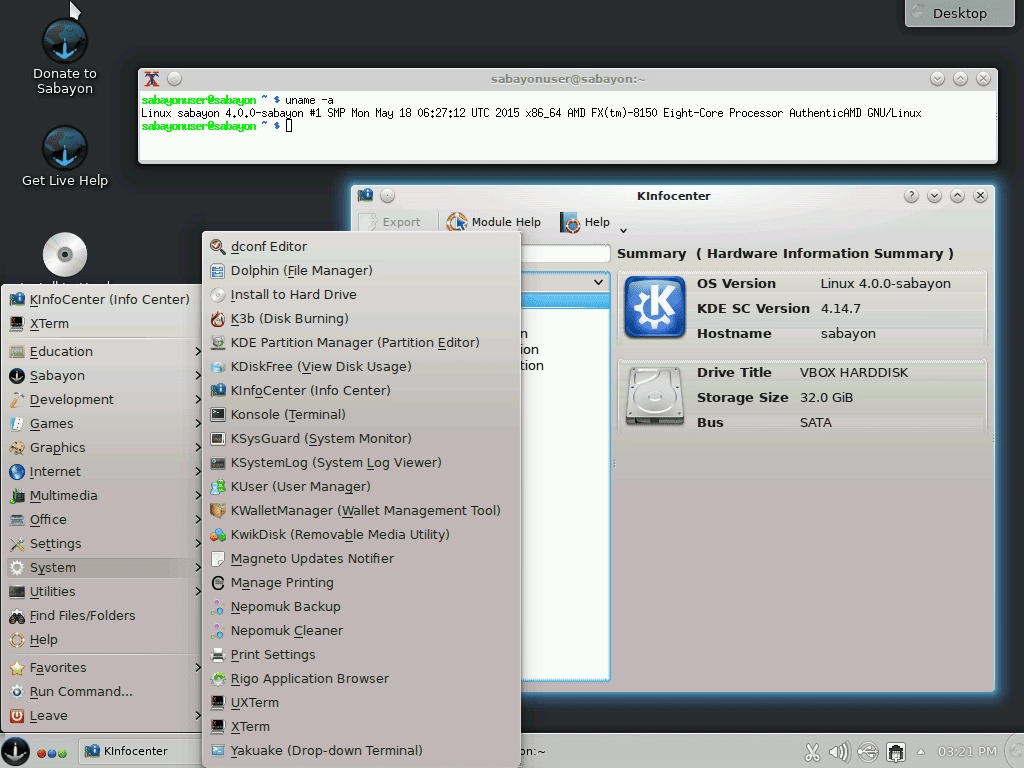The width and height of the screenshot is (1024, 768).
Task: Expand the Development submenu
Action: (104, 400)
